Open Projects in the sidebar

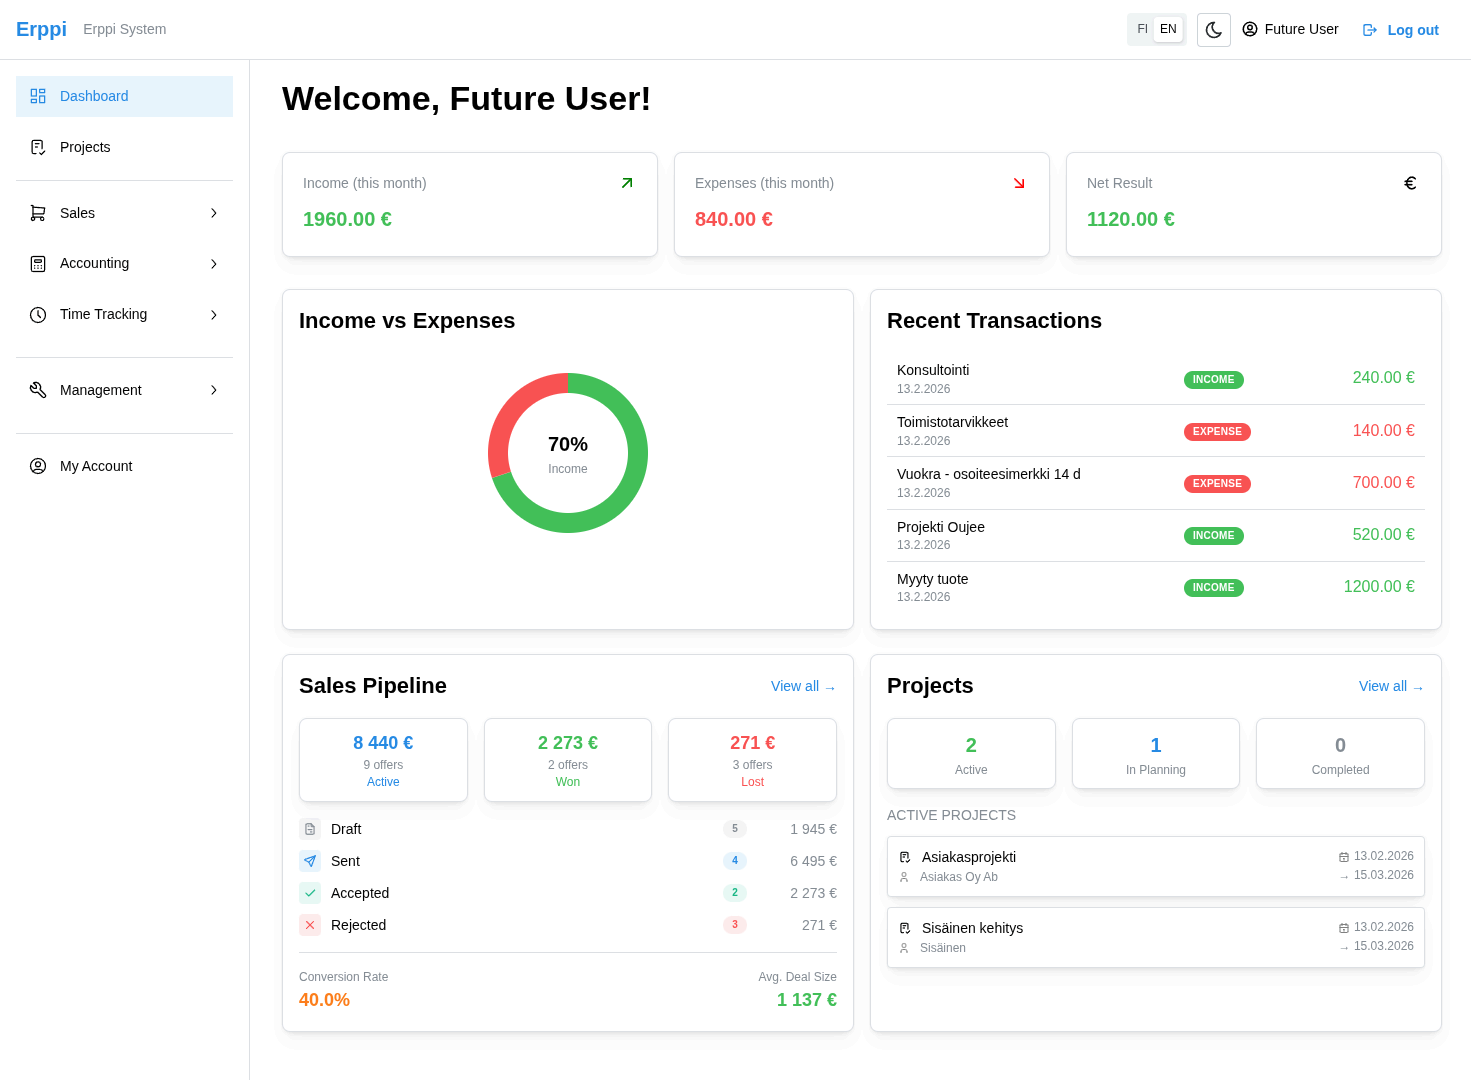click(x=124, y=147)
